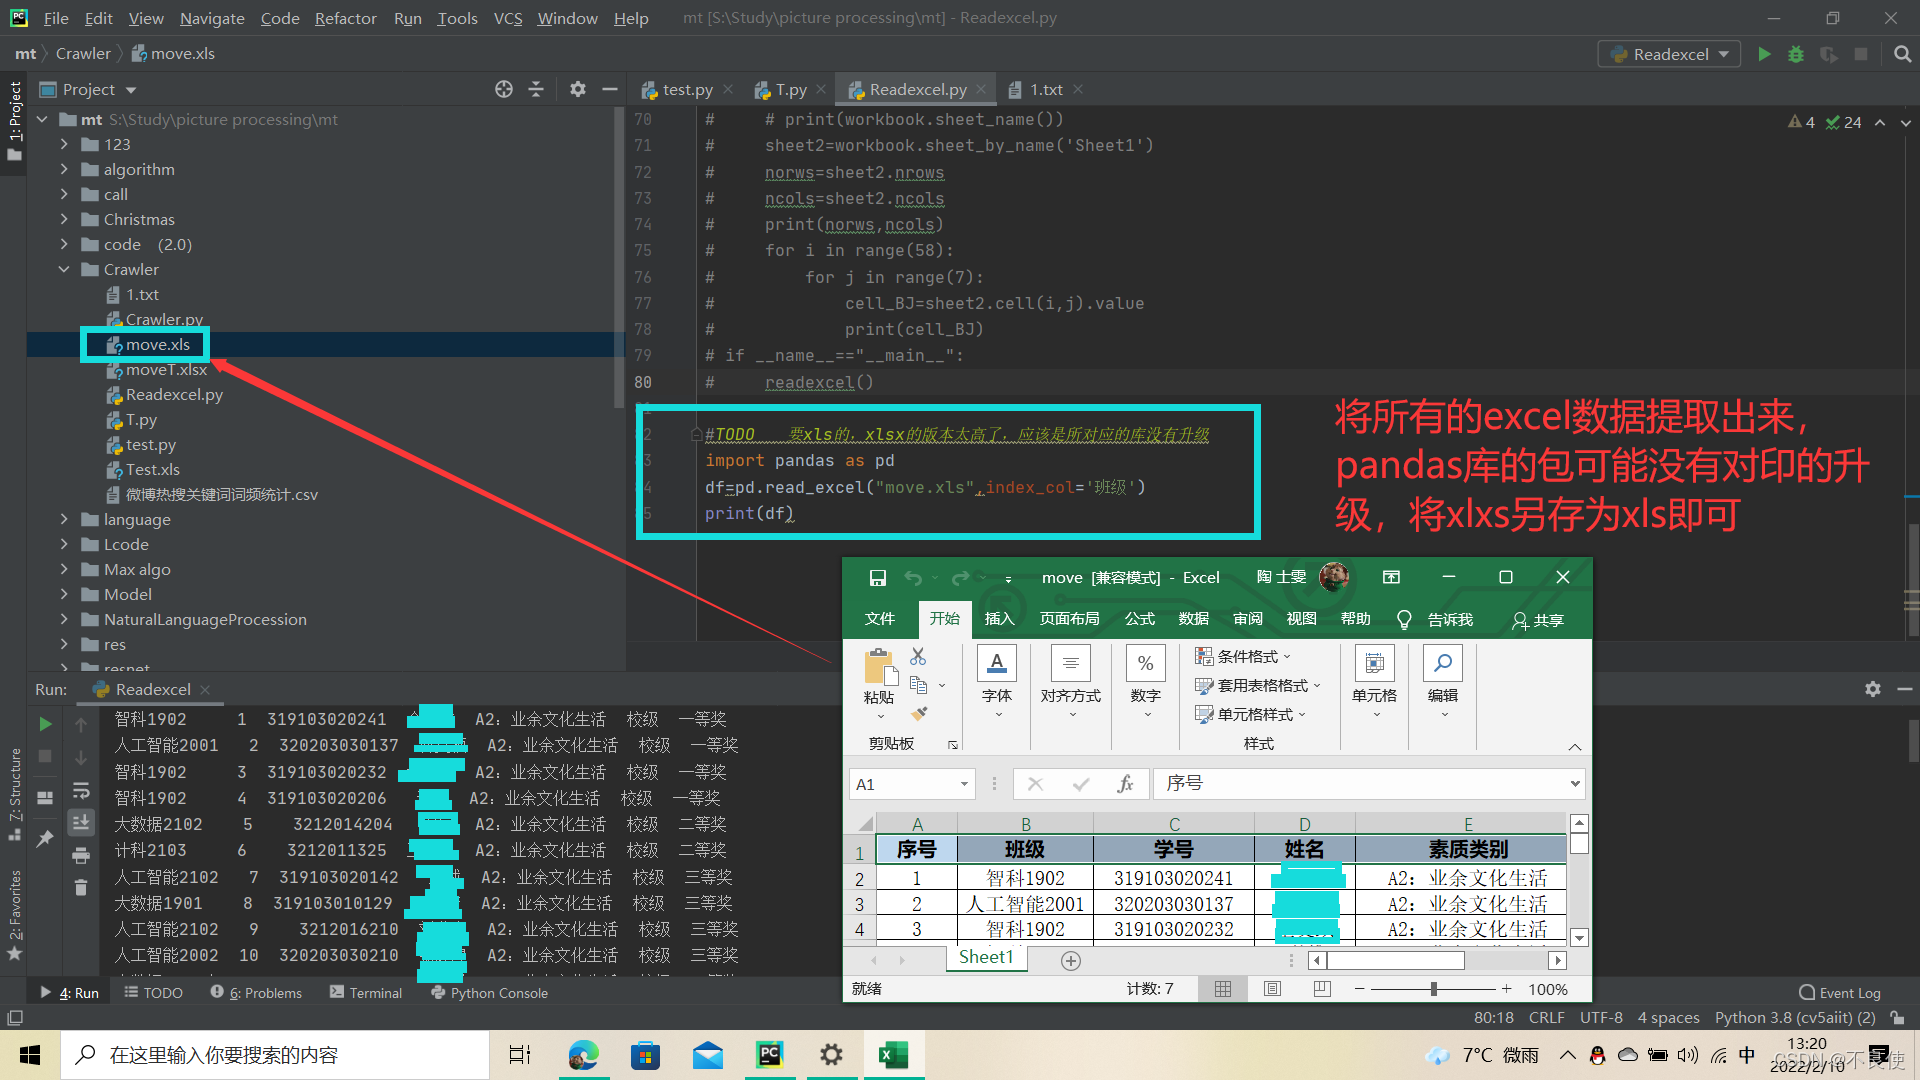
Task: Click the Terminal tab at bottom
Action: 373,992
